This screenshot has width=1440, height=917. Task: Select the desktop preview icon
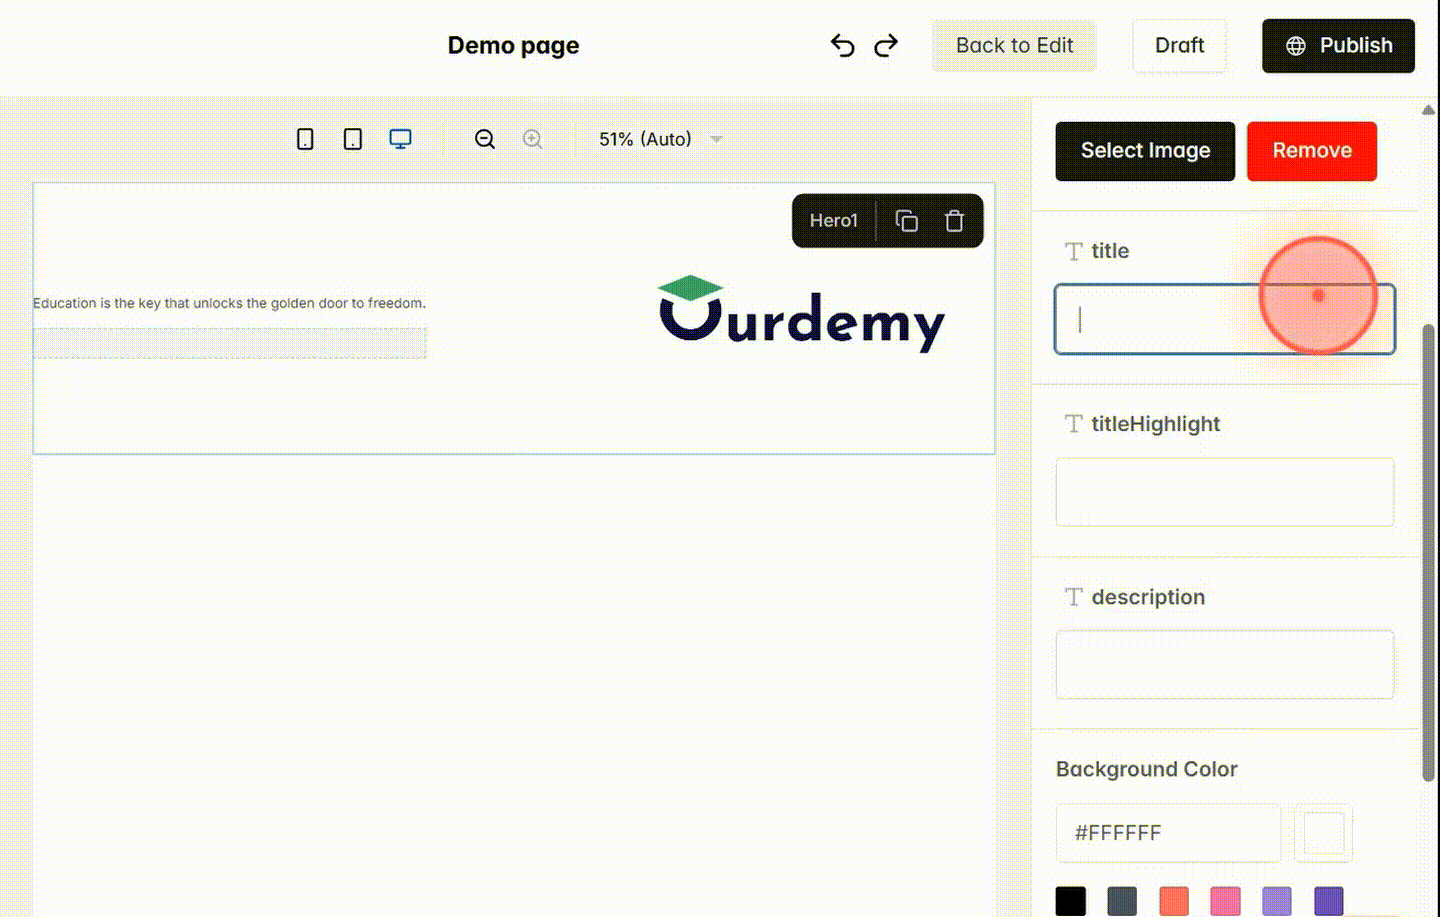pos(400,139)
